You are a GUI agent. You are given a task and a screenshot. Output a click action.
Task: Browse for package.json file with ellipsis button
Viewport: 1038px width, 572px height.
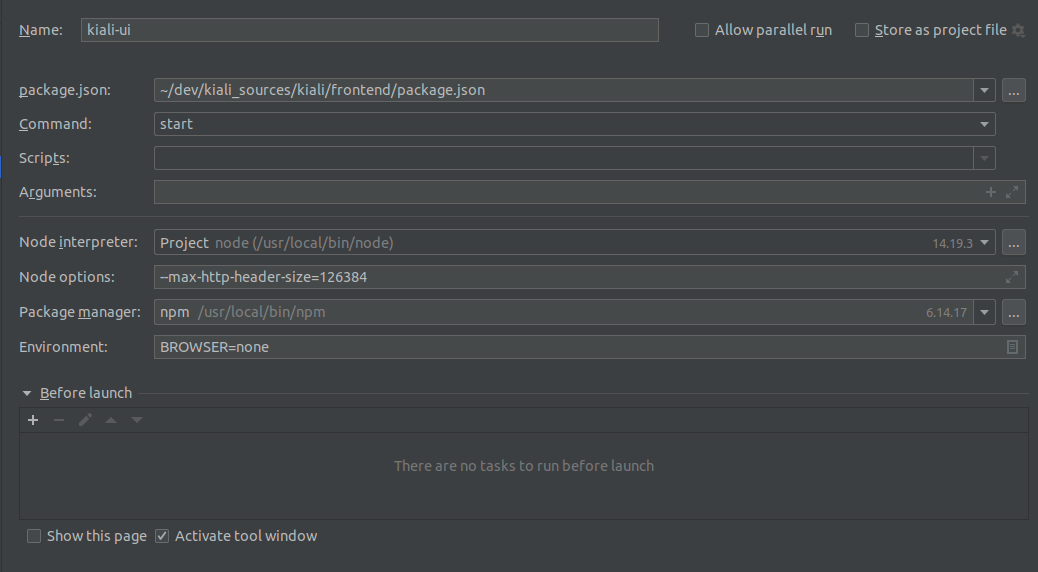(x=1014, y=91)
